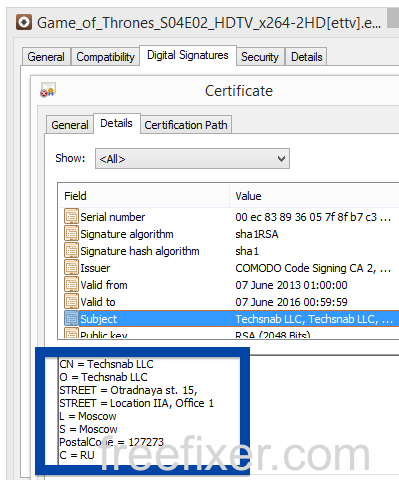This screenshot has height=480, width=399.
Task: Select the Issuer row
Action: pos(229,268)
